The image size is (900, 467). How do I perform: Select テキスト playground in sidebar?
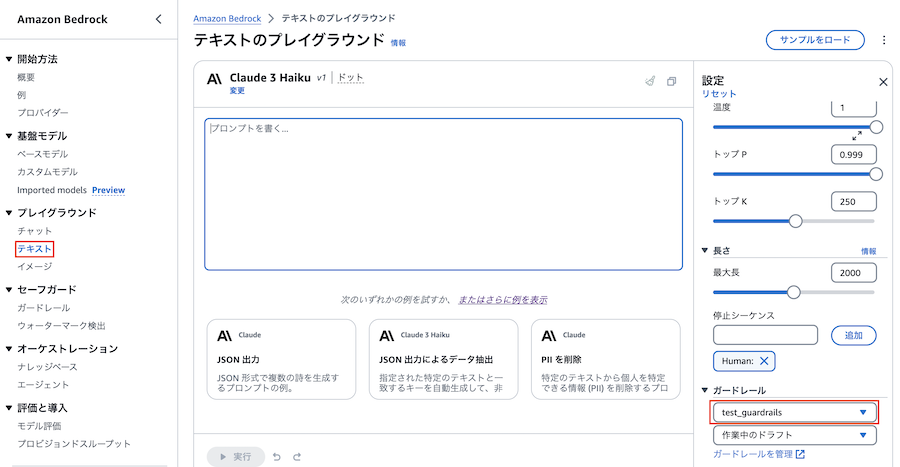[34, 249]
